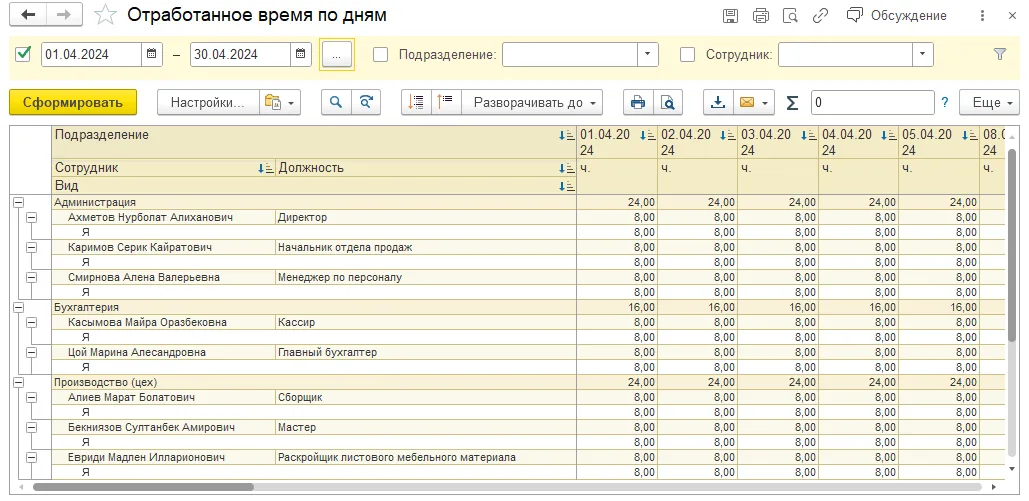The height and width of the screenshot is (501, 1029).
Task: Select Евриди Мадлен Илларионович name cell
Action: point(163,458)
